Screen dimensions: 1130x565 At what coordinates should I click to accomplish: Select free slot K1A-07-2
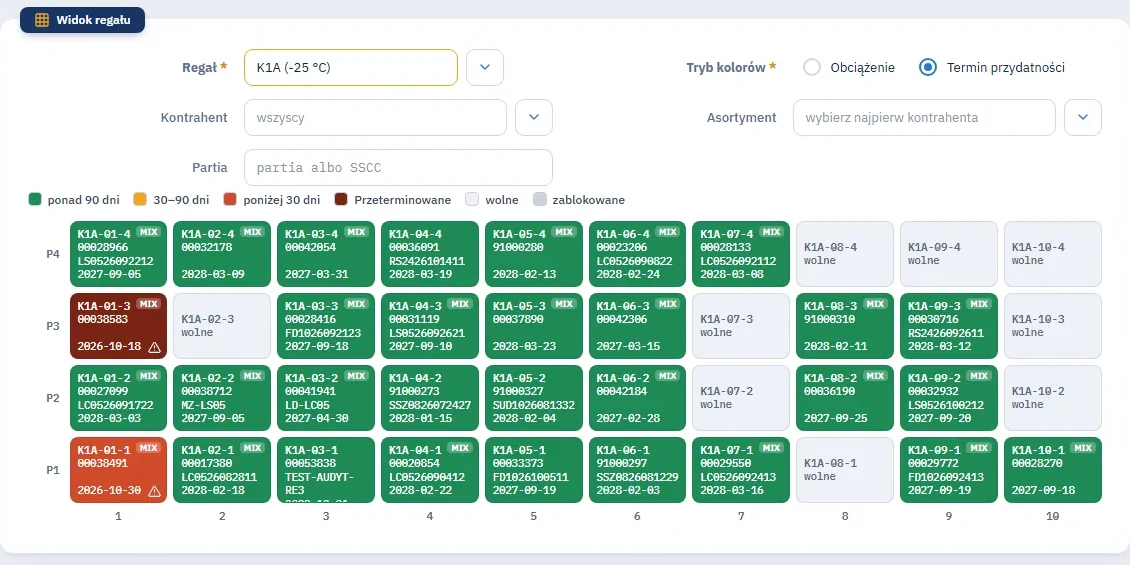coord(741,398)
